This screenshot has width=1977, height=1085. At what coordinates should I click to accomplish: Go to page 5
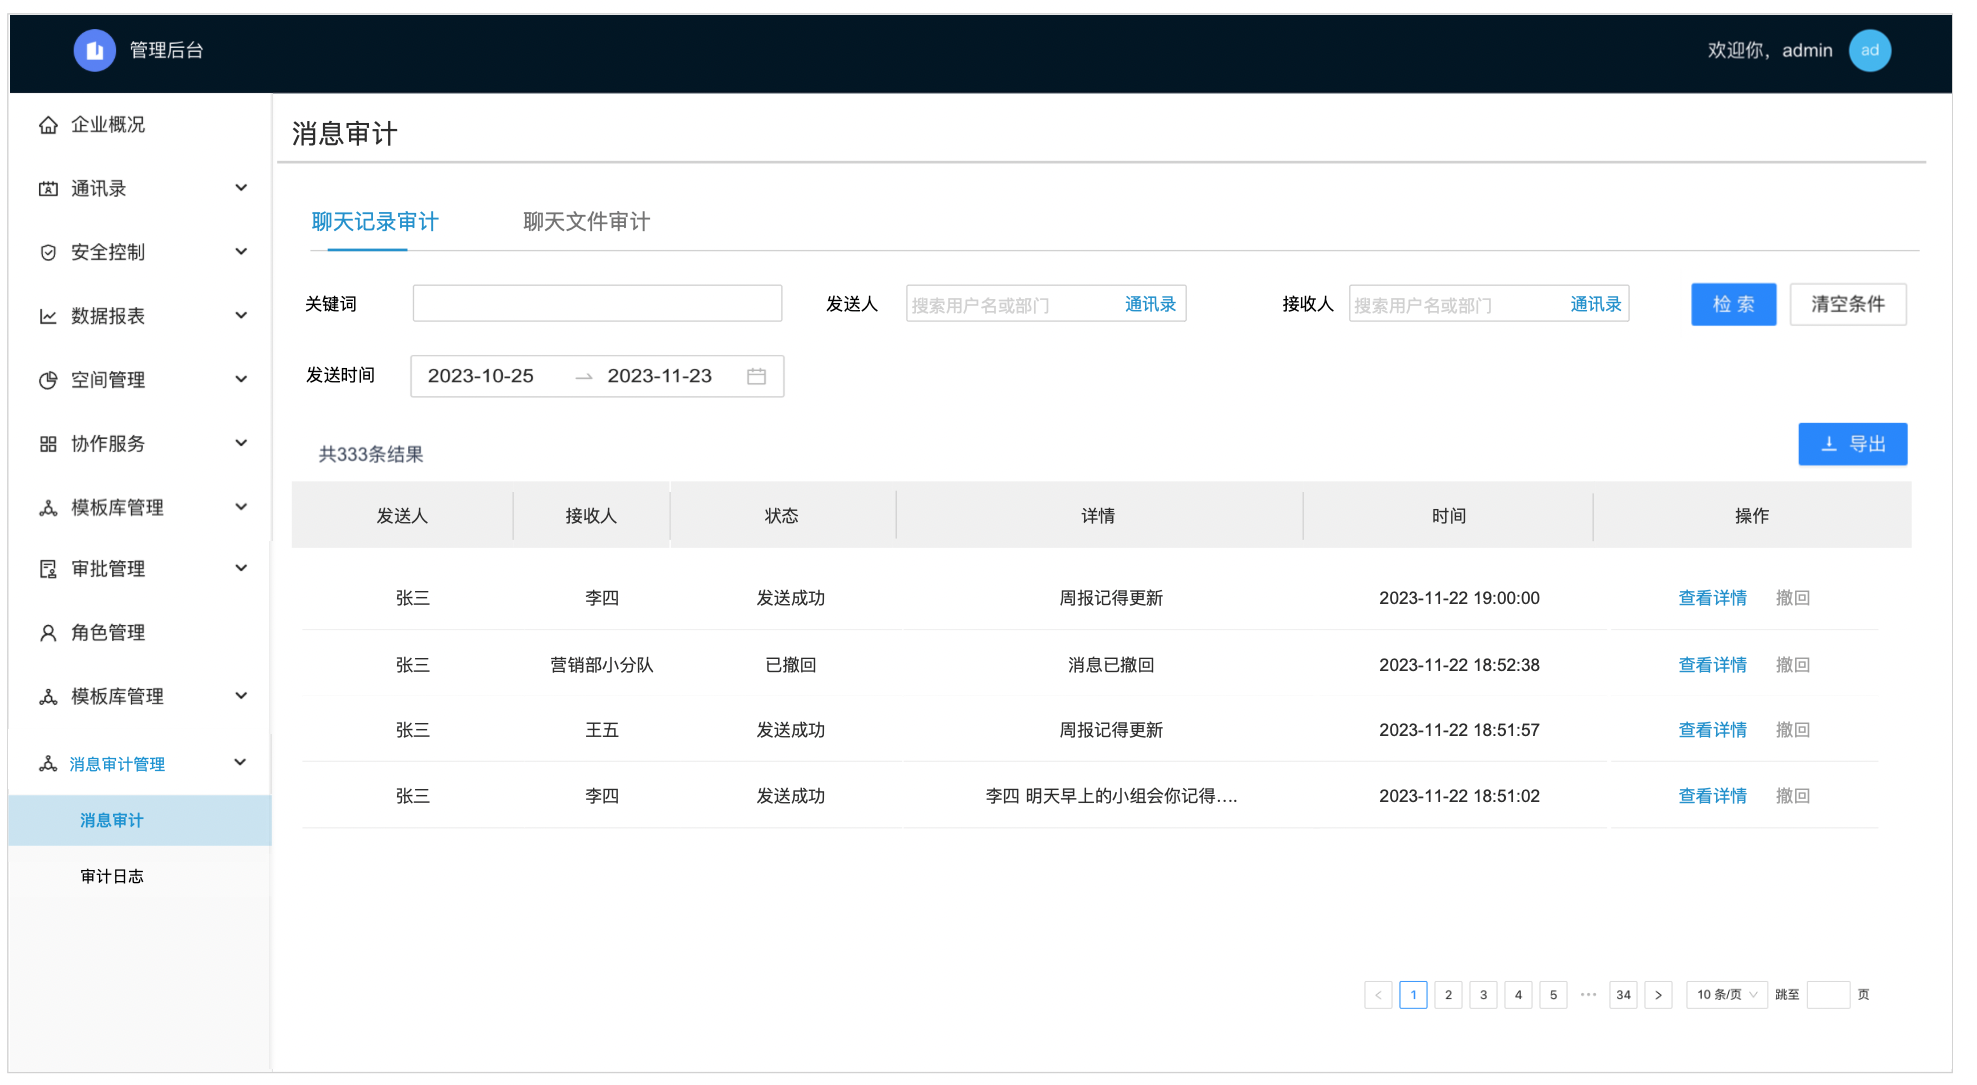[x=1553, y=995]
